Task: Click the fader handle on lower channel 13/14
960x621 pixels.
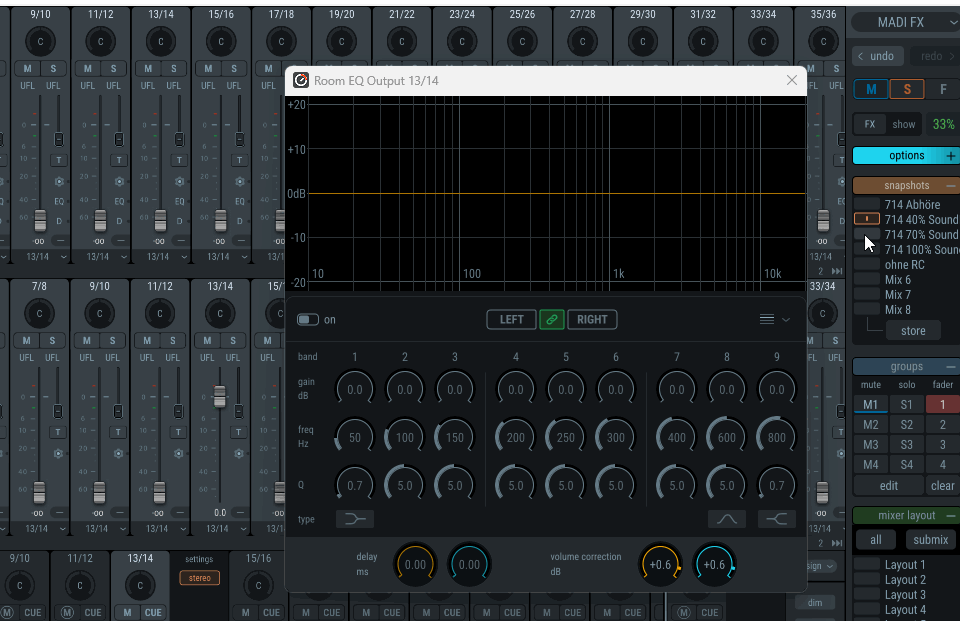Action: 220,398
